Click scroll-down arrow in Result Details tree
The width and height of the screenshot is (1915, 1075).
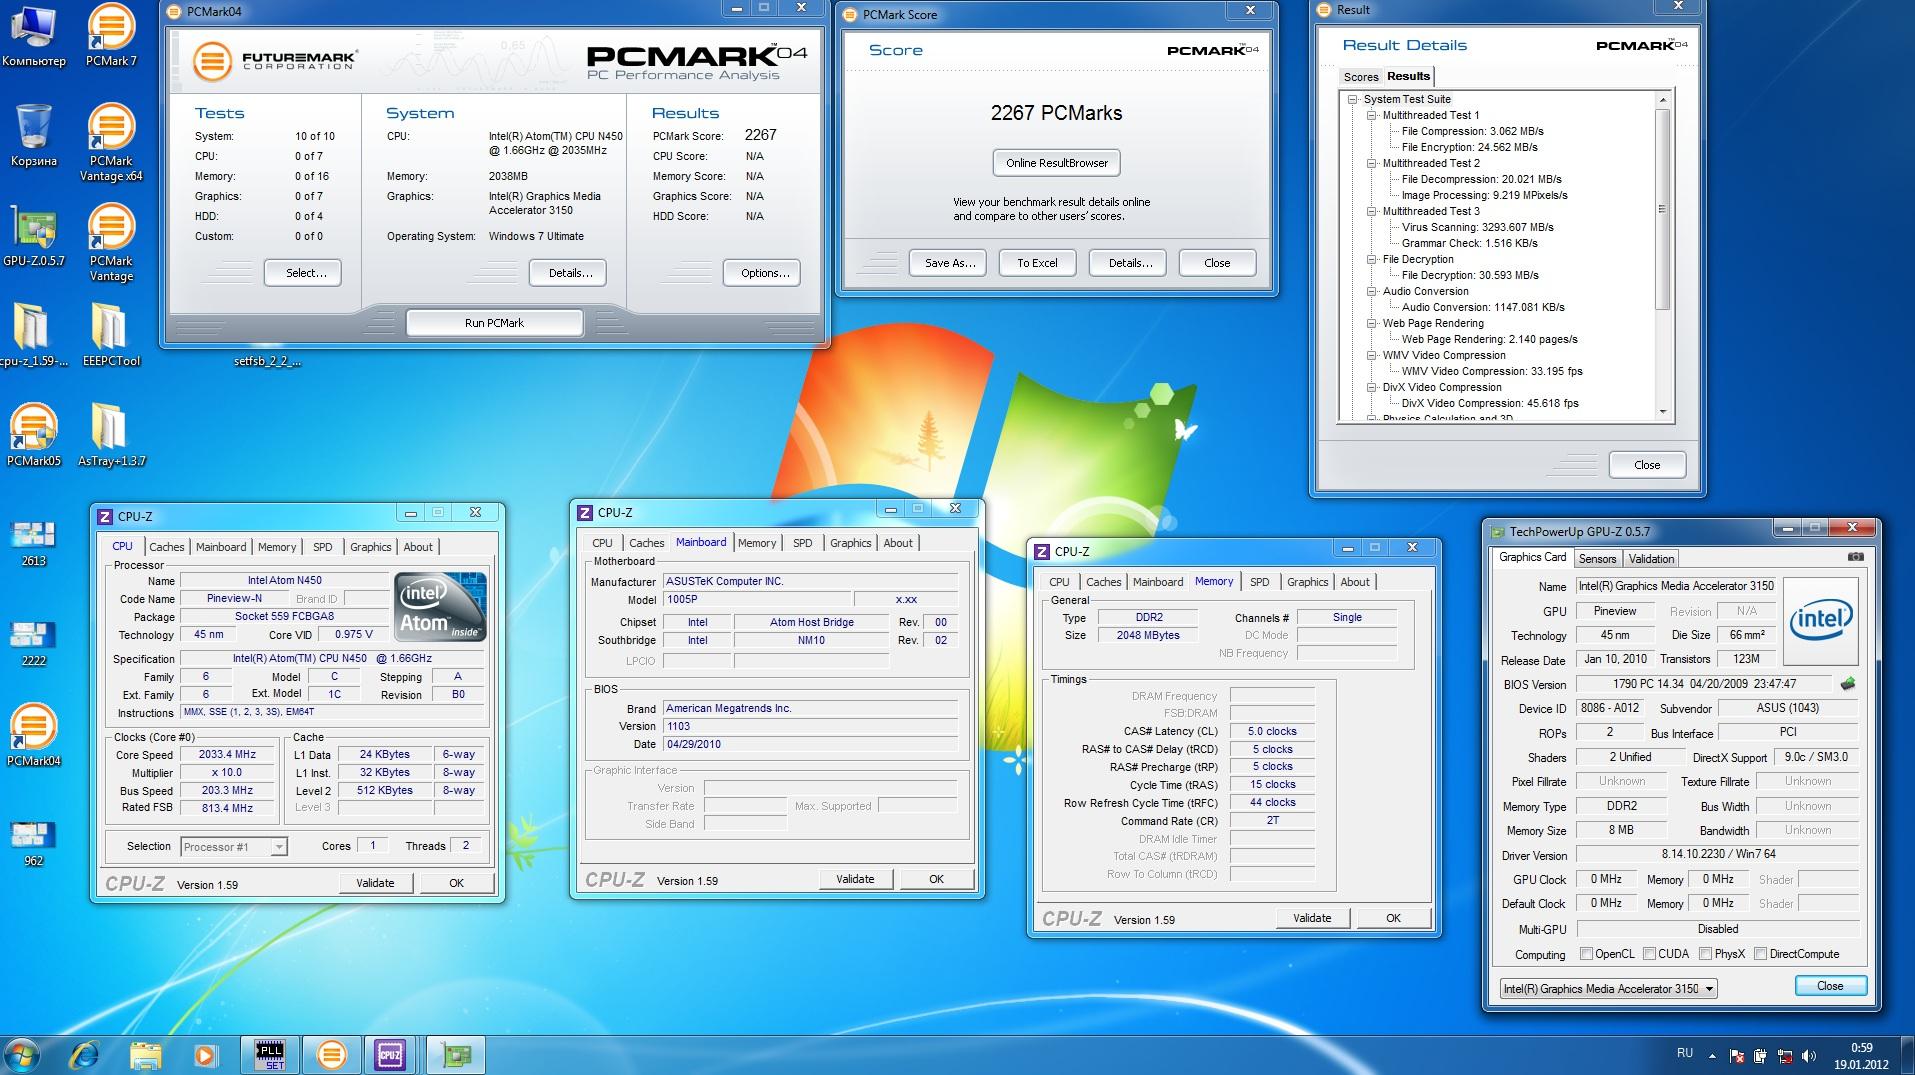[1662, 412]
